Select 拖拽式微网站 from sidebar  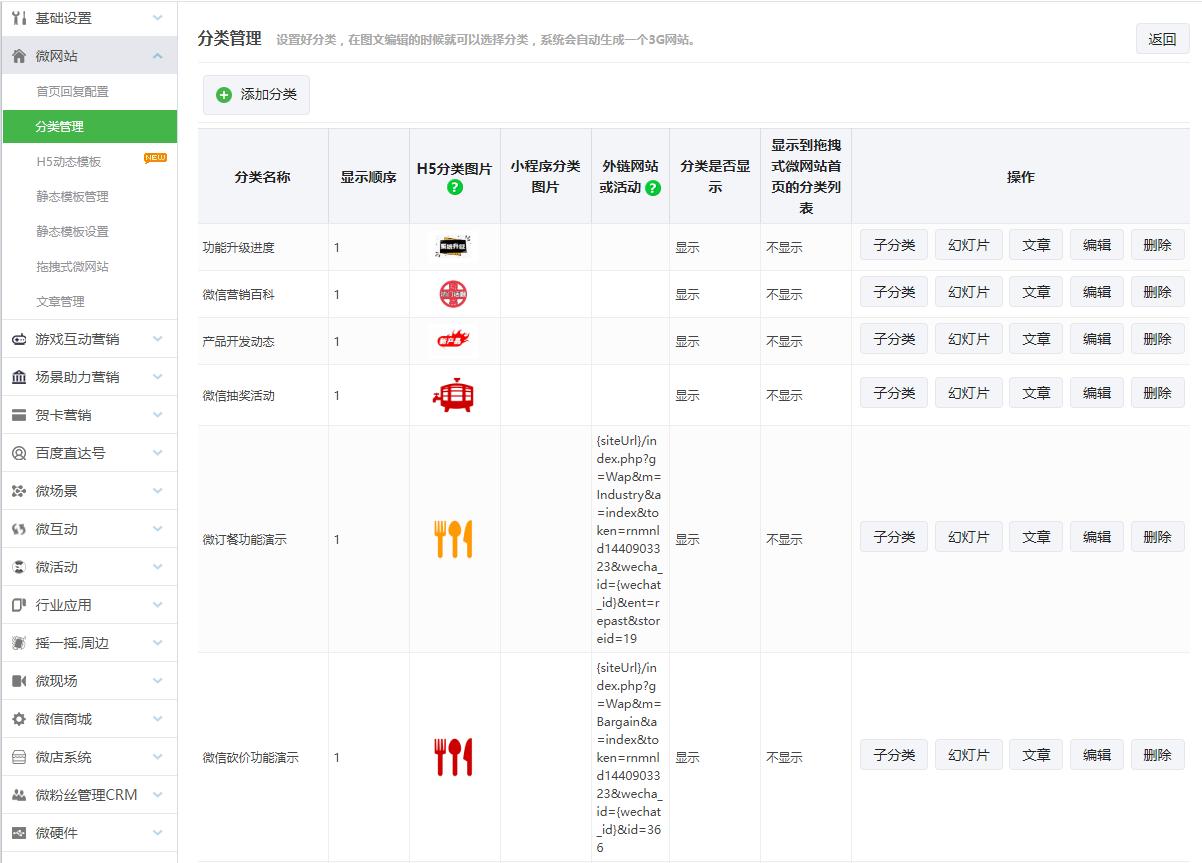coord(72,267)
